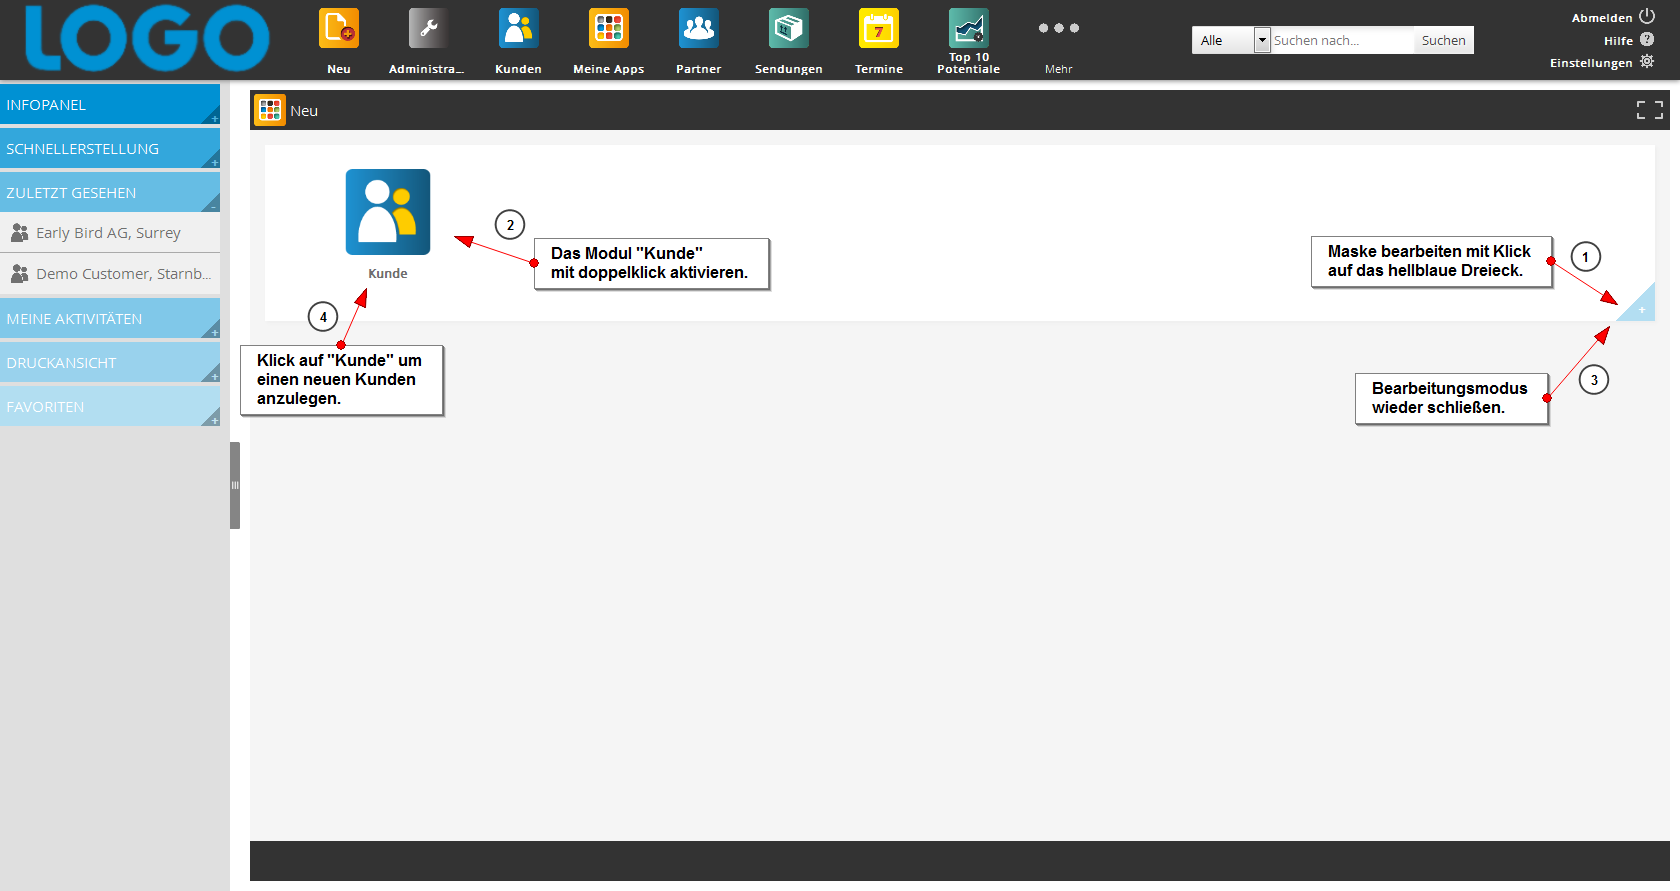The width and height of the screenshot is (1680, 891).
Task: Click the Suchen nach search field
Action: pos(1340,40)
